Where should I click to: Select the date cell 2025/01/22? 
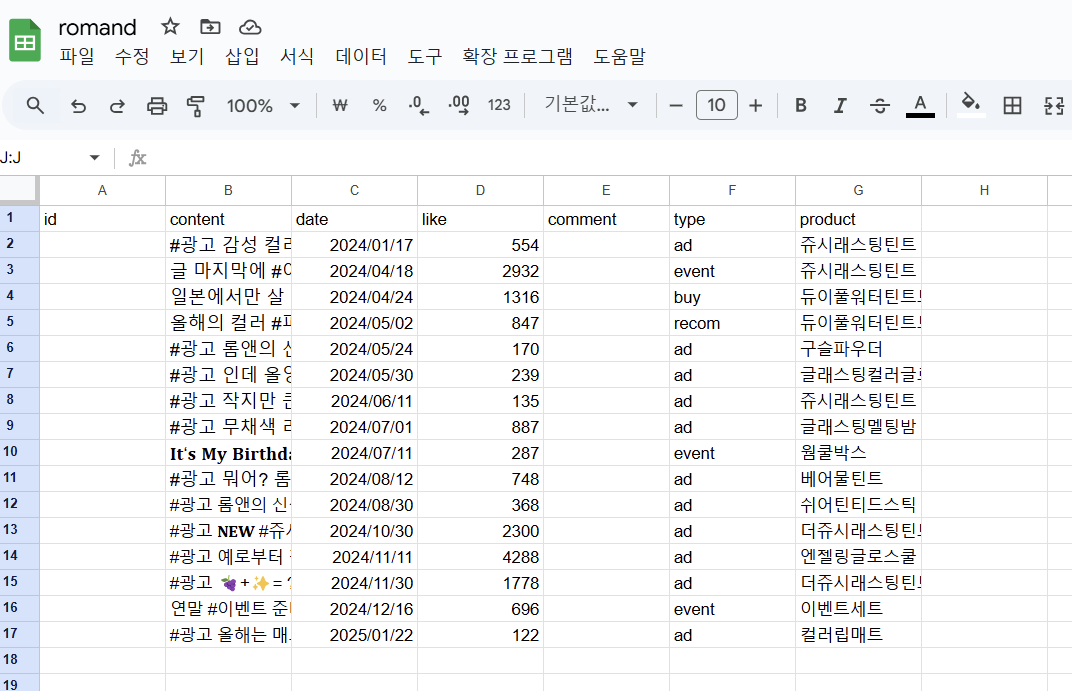tap(354, 634)
